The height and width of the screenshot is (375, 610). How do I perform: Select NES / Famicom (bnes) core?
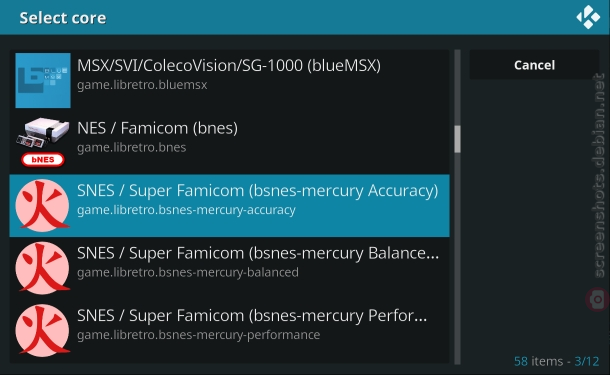tap(230, 143)
